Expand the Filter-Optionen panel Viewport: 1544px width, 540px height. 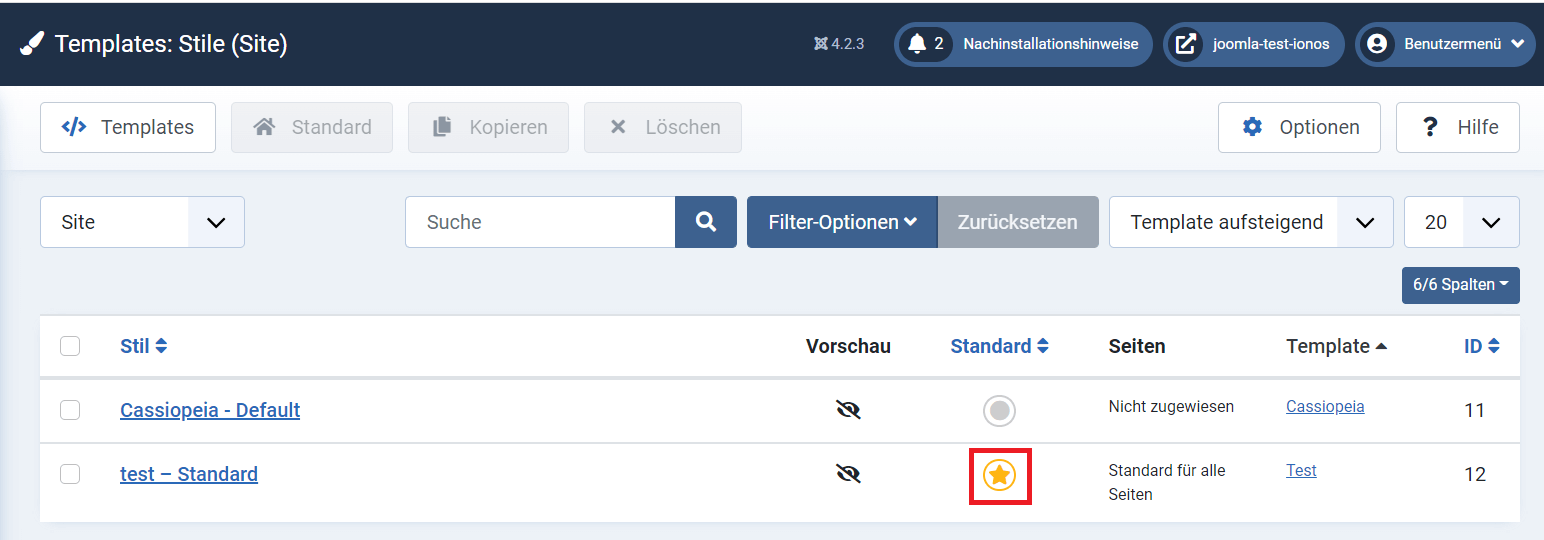842,222
